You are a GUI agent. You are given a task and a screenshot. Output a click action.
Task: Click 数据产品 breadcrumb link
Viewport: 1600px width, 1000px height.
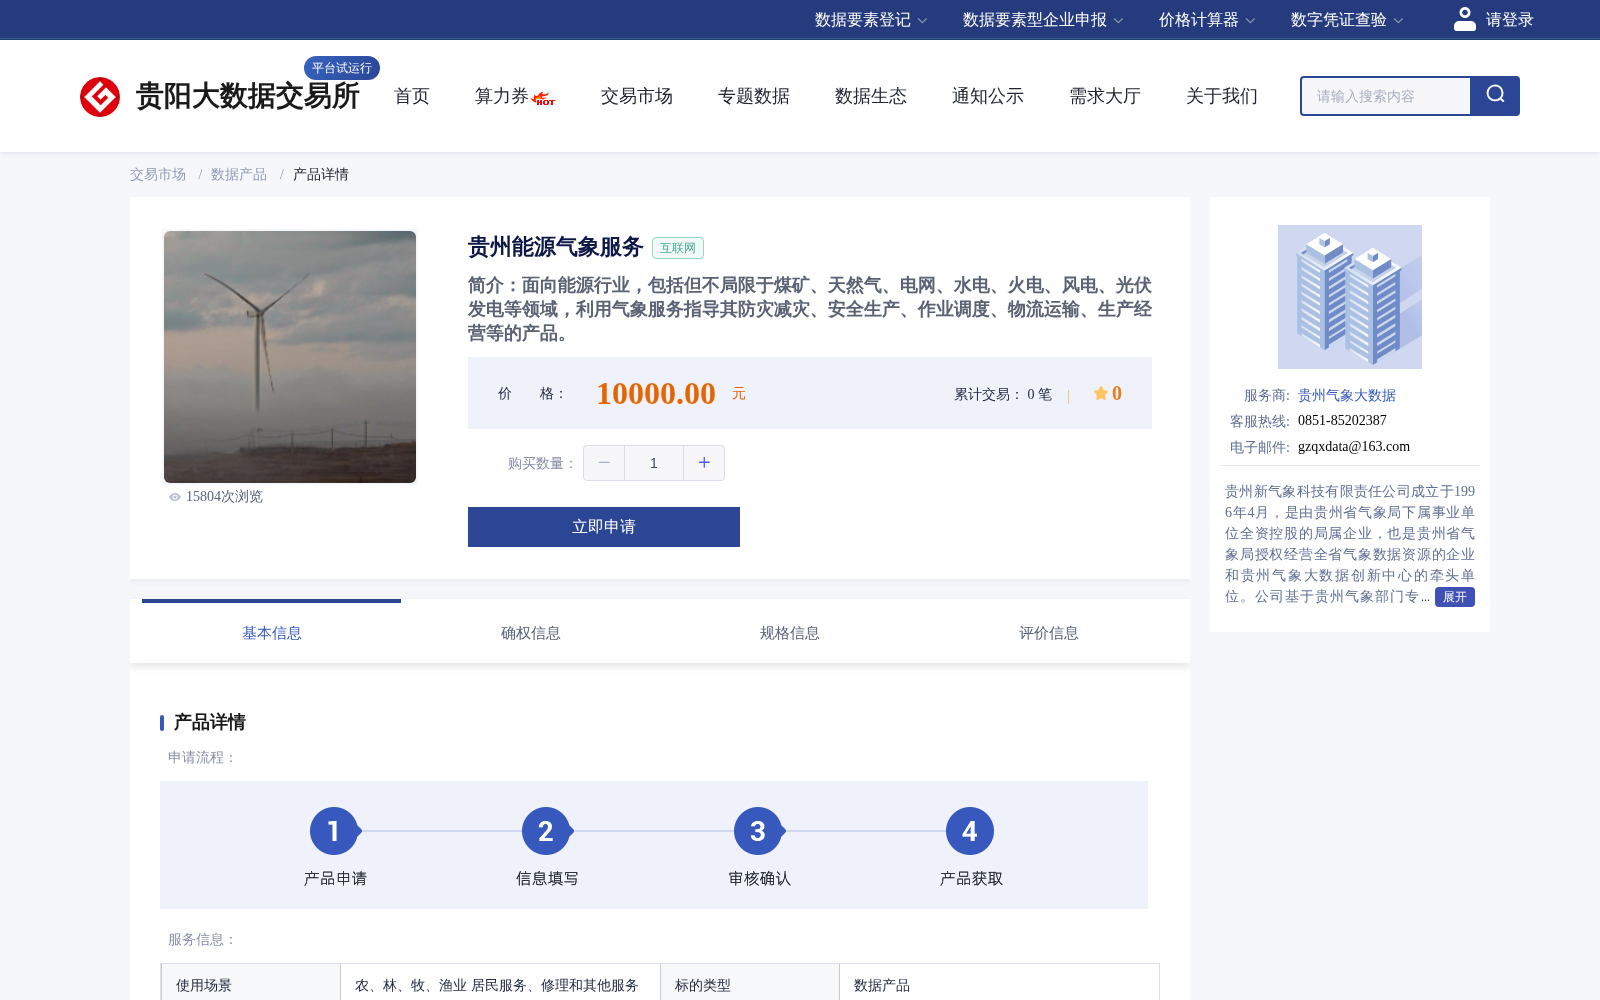[x=239, y=174]
